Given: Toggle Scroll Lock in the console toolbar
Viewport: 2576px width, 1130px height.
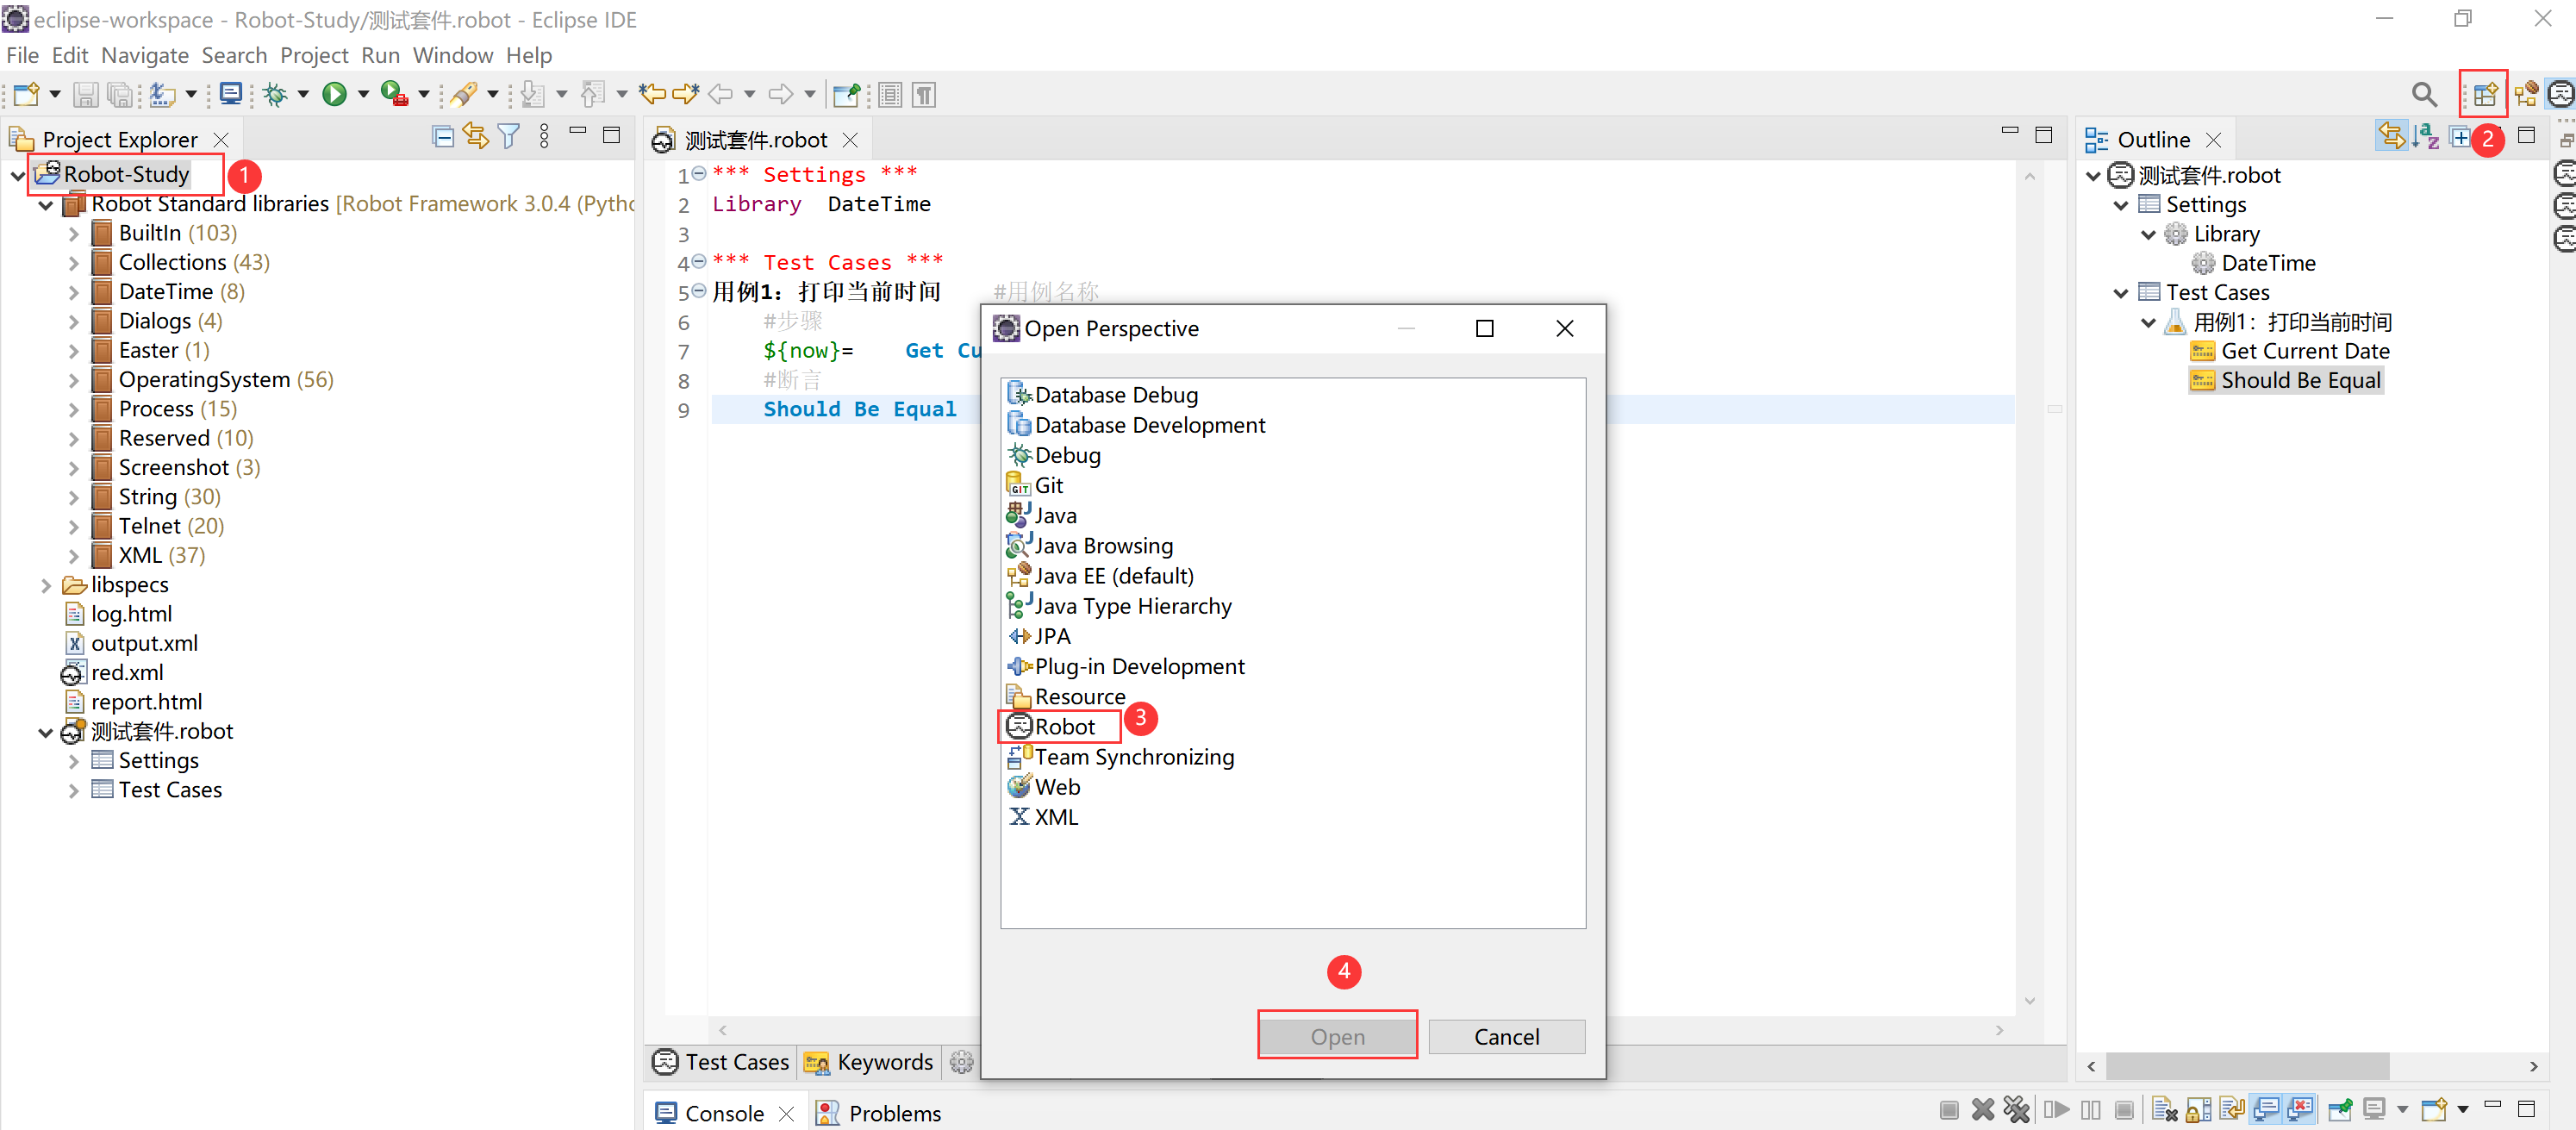Looking at the screenshot, I should [x=2198, y=1109].
